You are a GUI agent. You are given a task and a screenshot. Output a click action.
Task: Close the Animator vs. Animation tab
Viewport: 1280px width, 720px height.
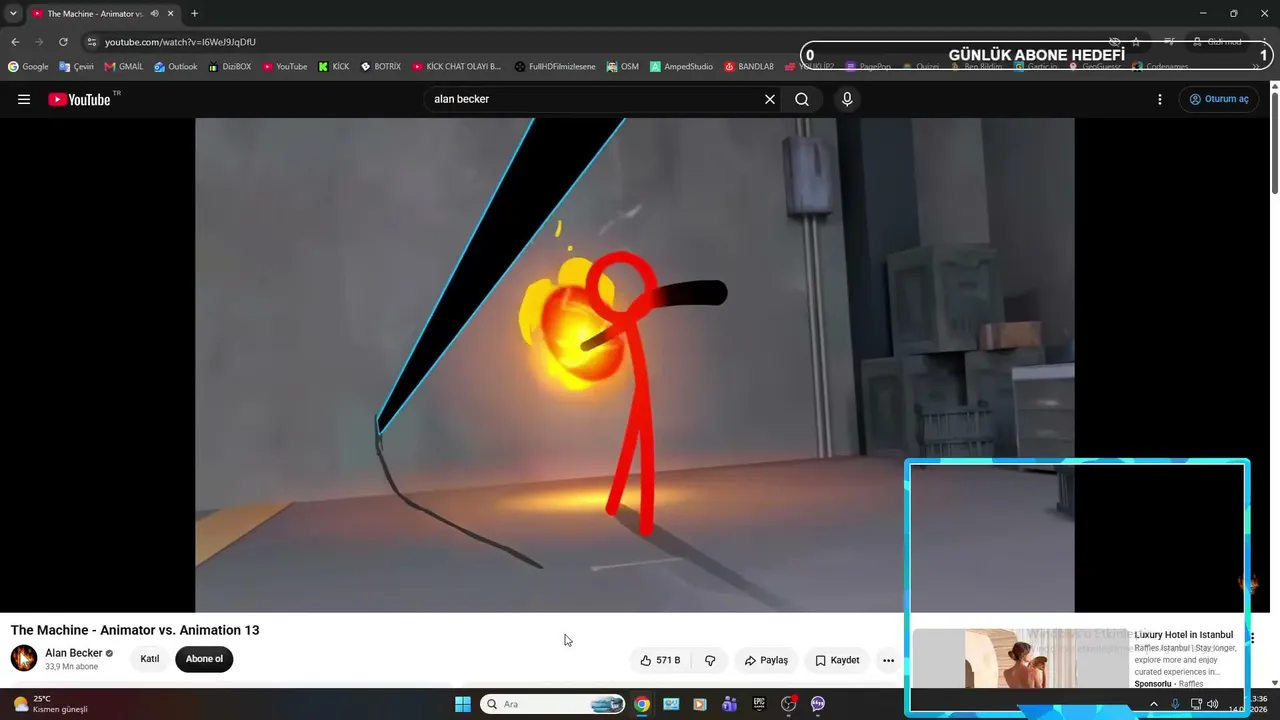(x=170, y=13)
